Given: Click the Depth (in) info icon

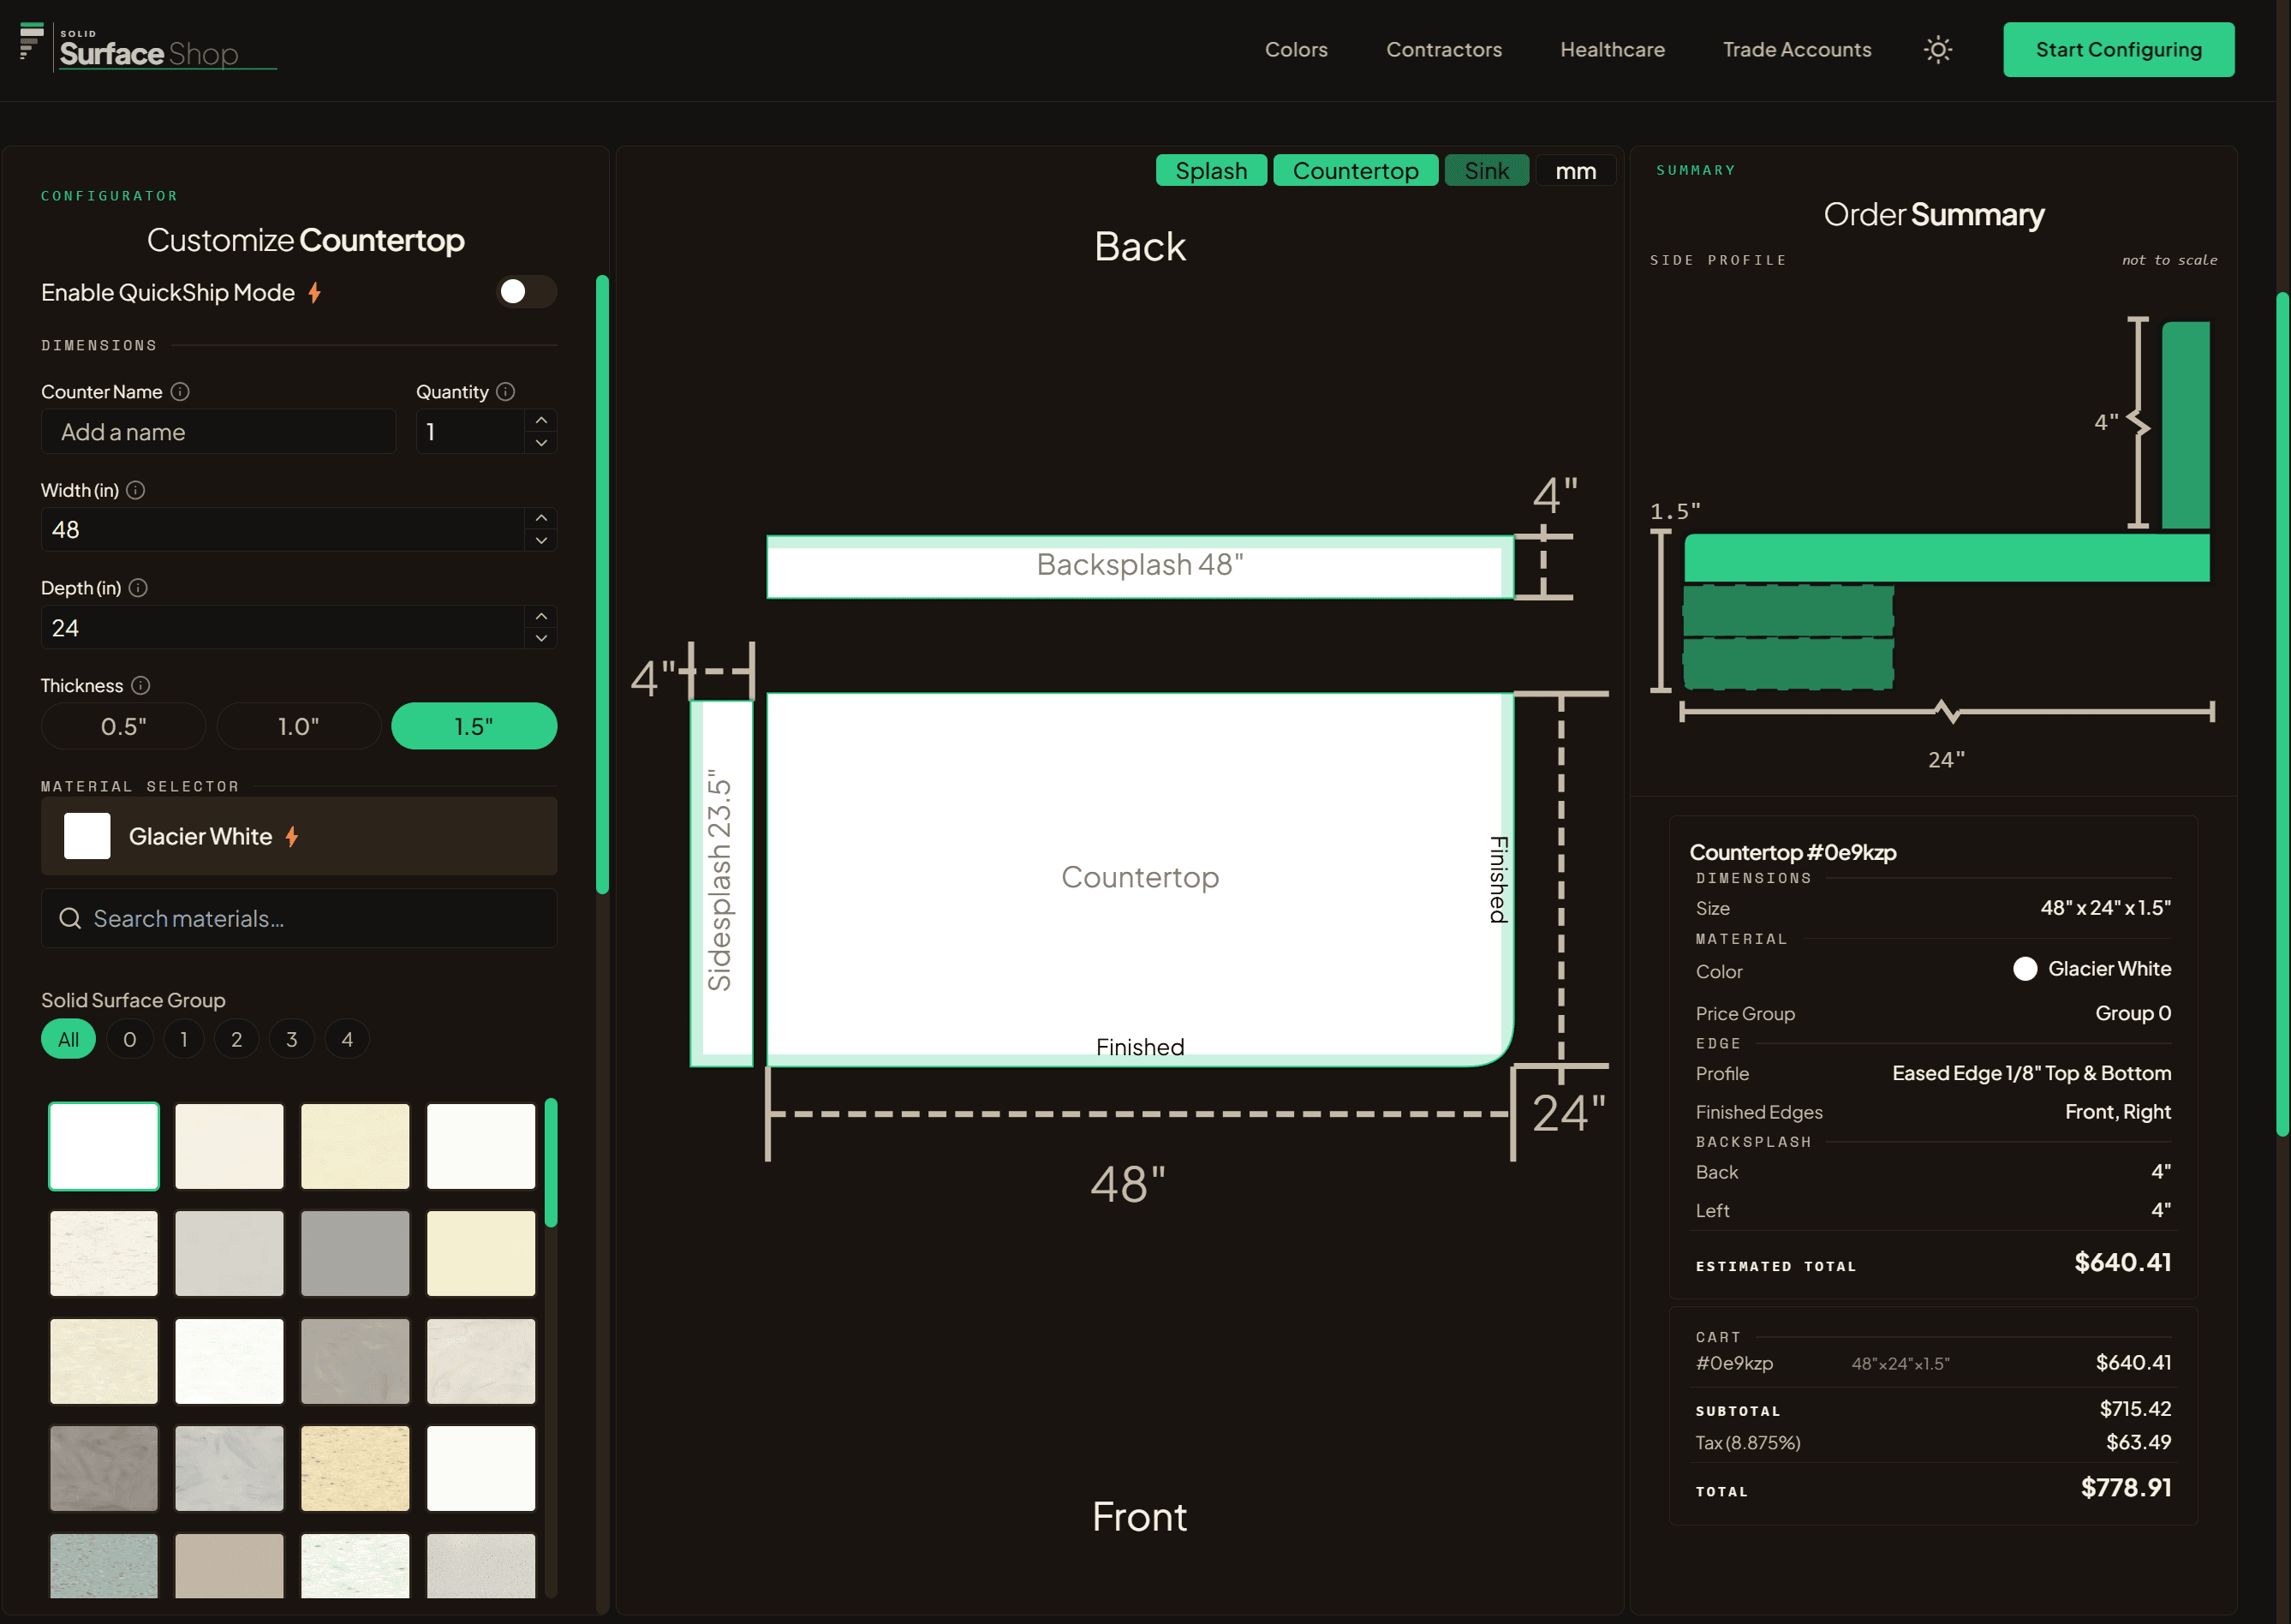Looking at the screenshot, I should pos(138,588).
